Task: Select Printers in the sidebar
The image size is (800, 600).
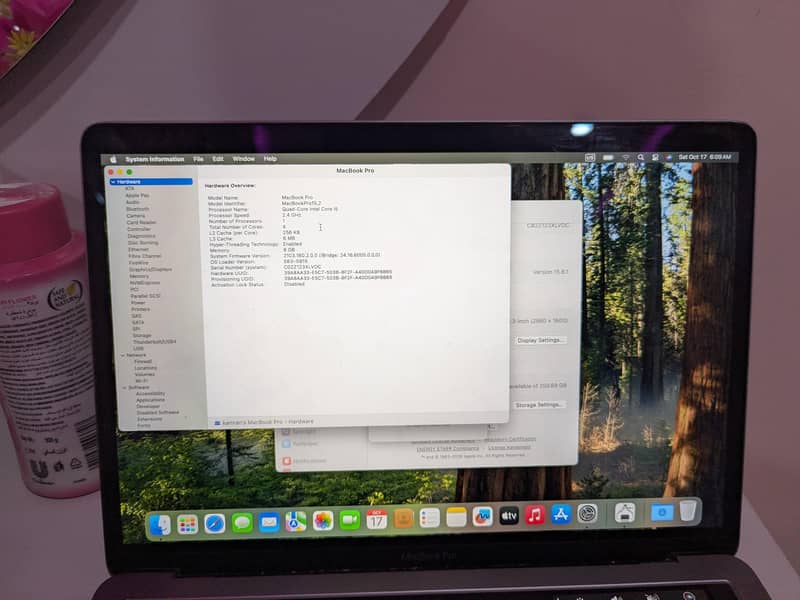Action: tap(141, 309)
